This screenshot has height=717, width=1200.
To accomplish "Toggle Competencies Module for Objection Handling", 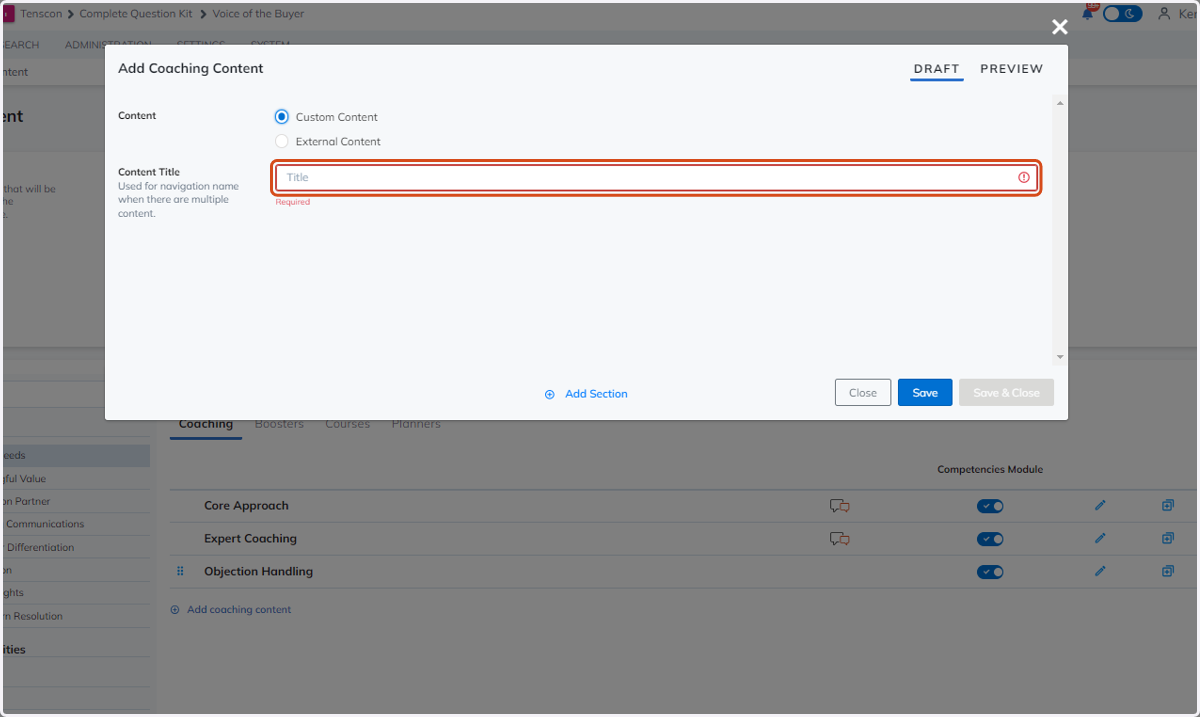I will [x=990, y=572].
